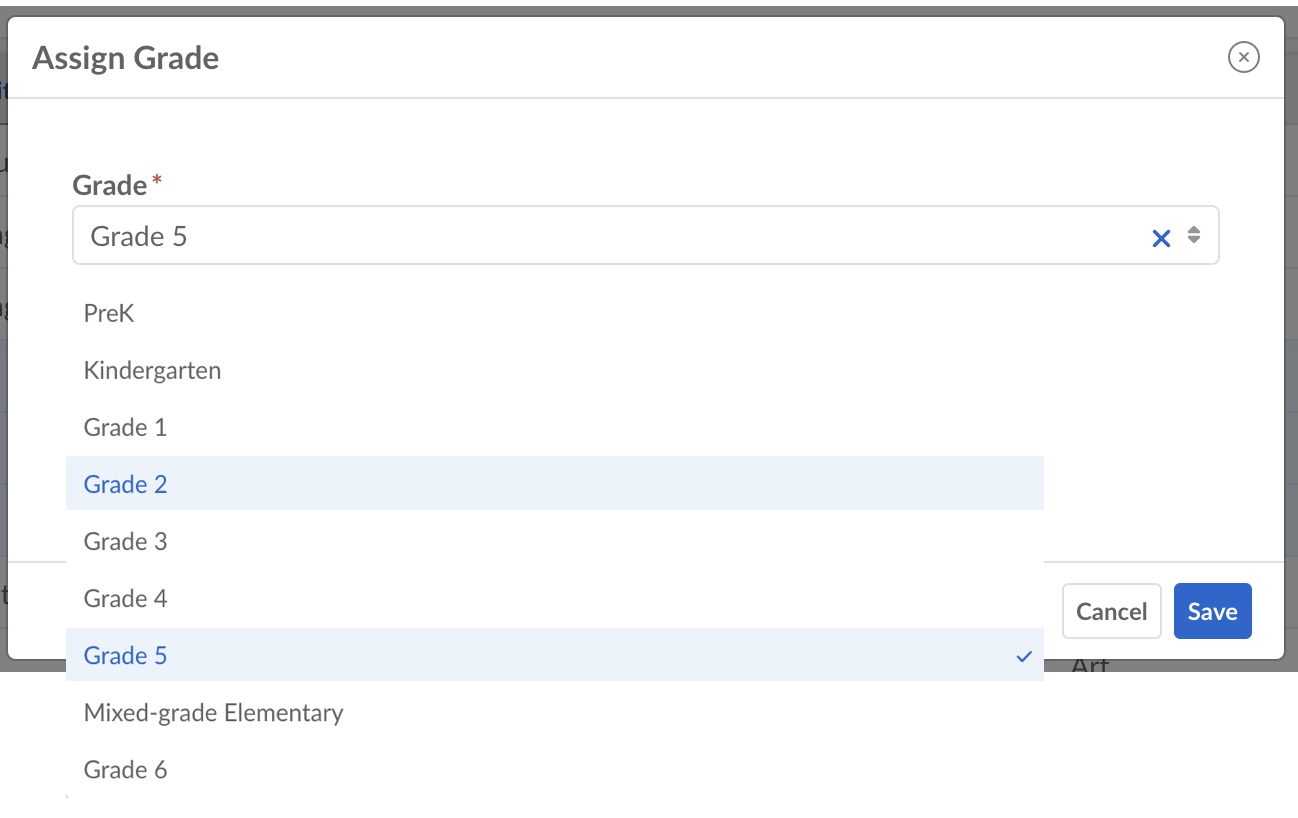Image resolution: width=1298 pixels, height=818 pixels.
Task: Pick Grade 1 in the dropdown
Action: pos(125,428)
